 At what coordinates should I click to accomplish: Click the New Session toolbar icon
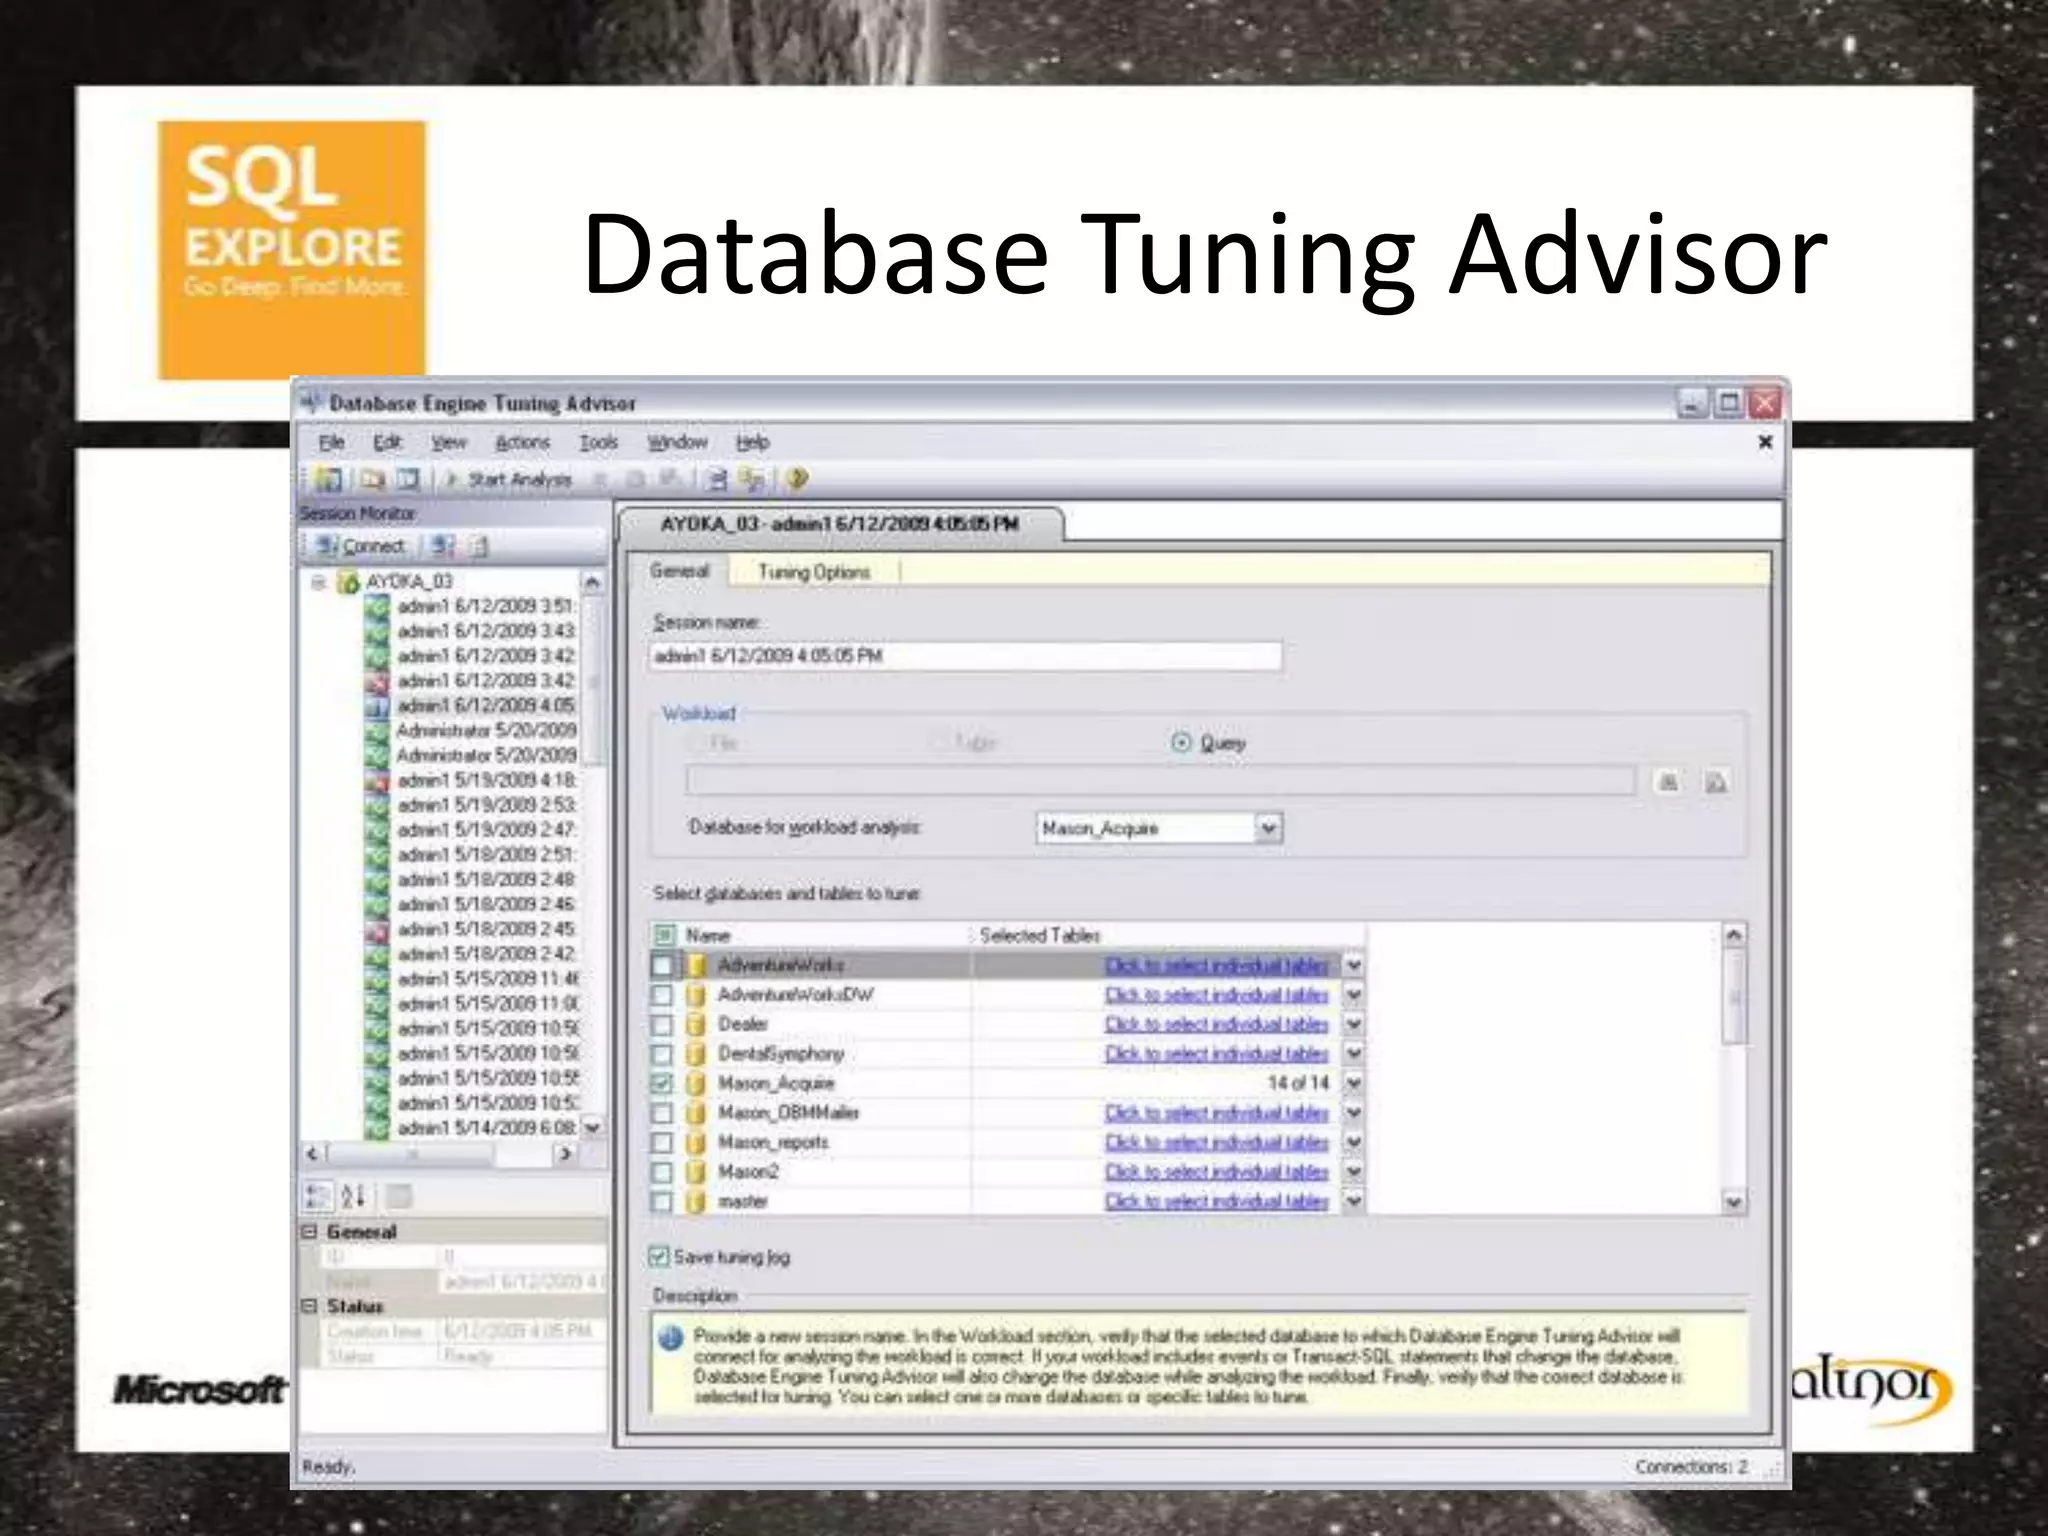[328, 479]
